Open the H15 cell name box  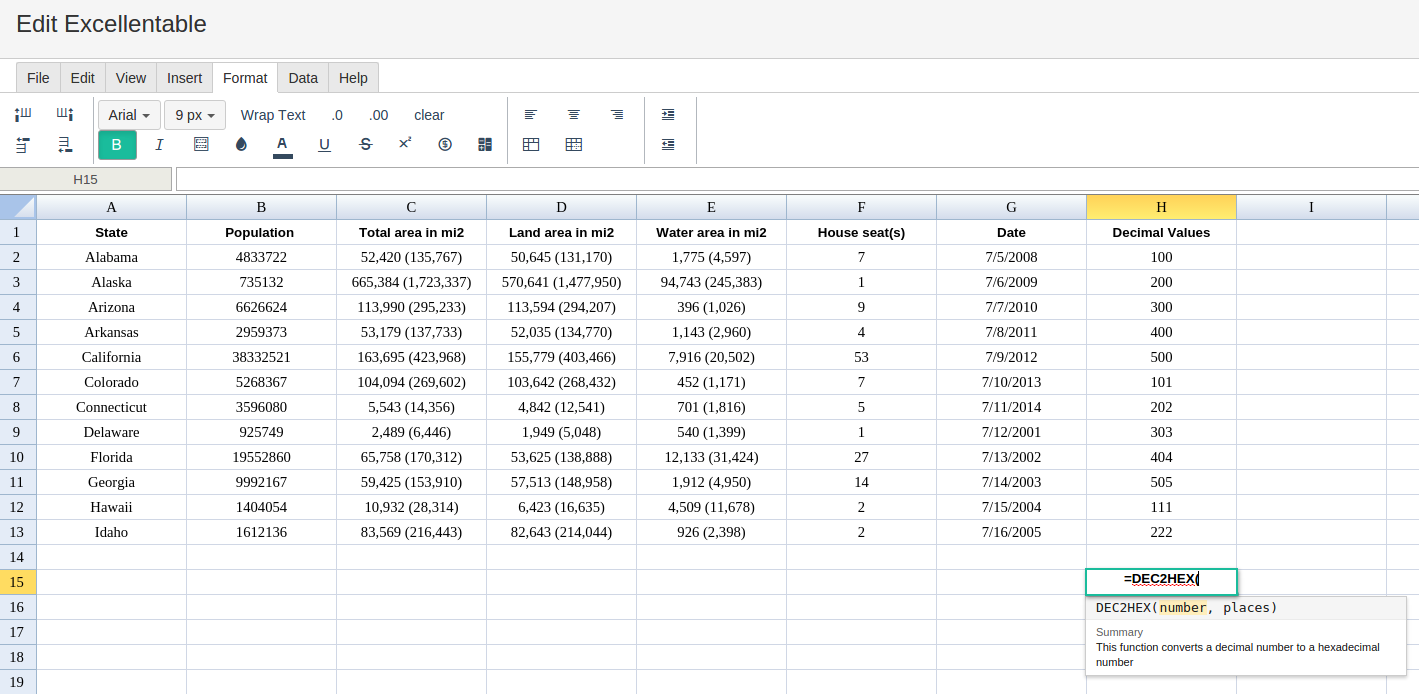pos(86,179)
